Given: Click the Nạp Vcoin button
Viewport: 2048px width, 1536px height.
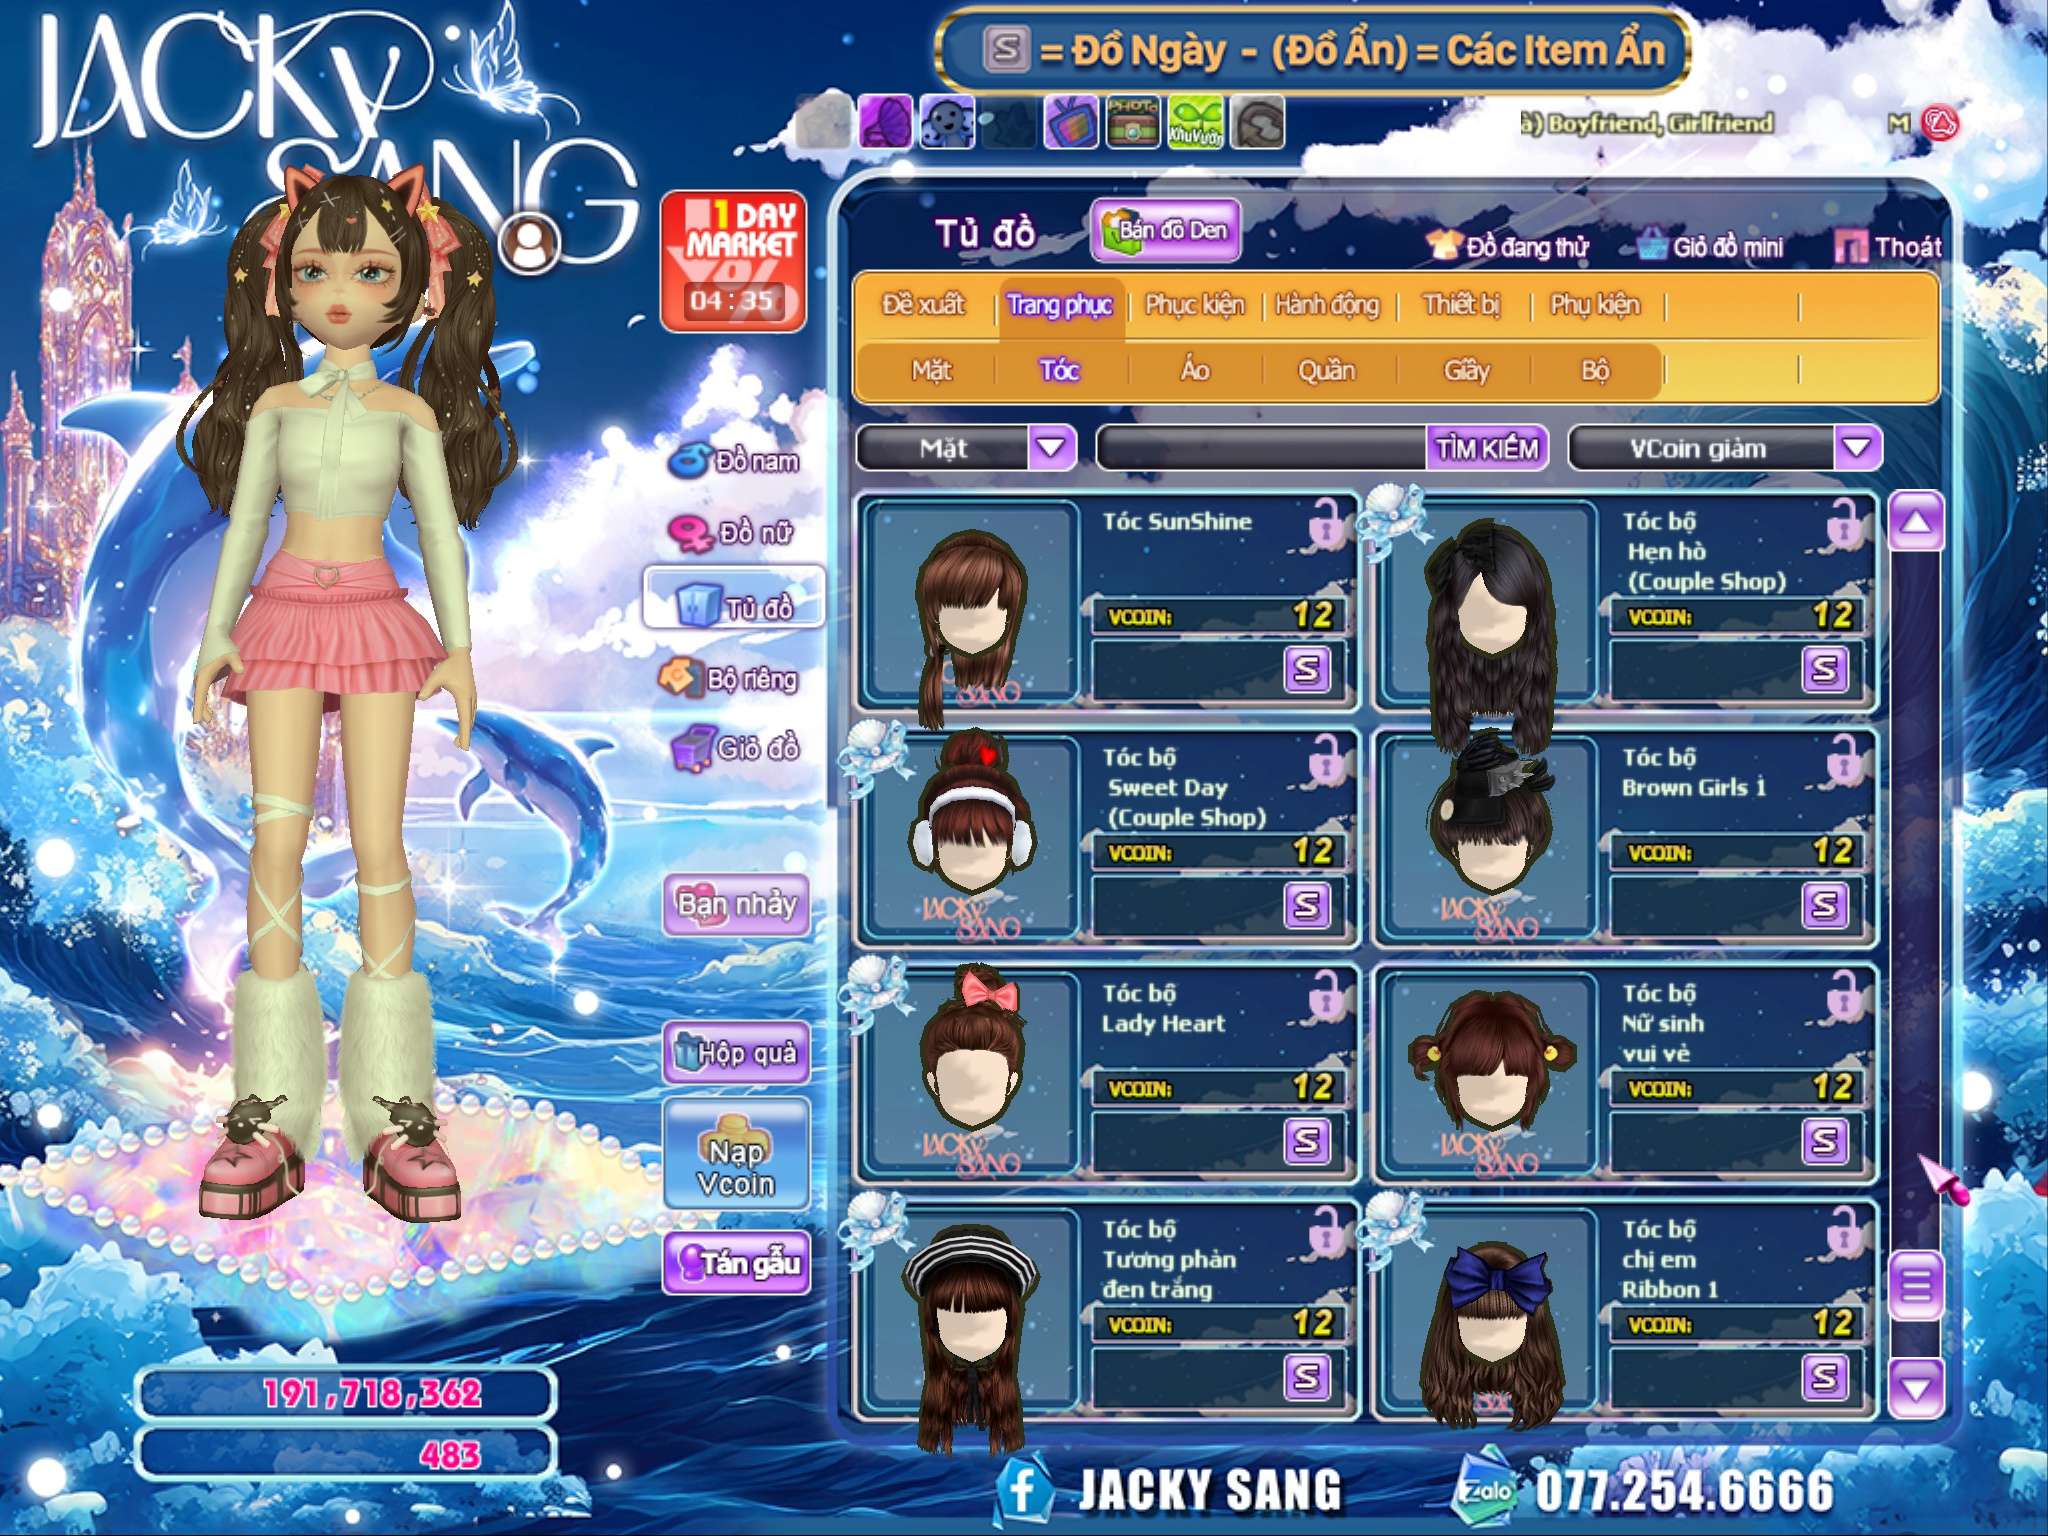Looking at the screenshot, I should [736, 1153].
